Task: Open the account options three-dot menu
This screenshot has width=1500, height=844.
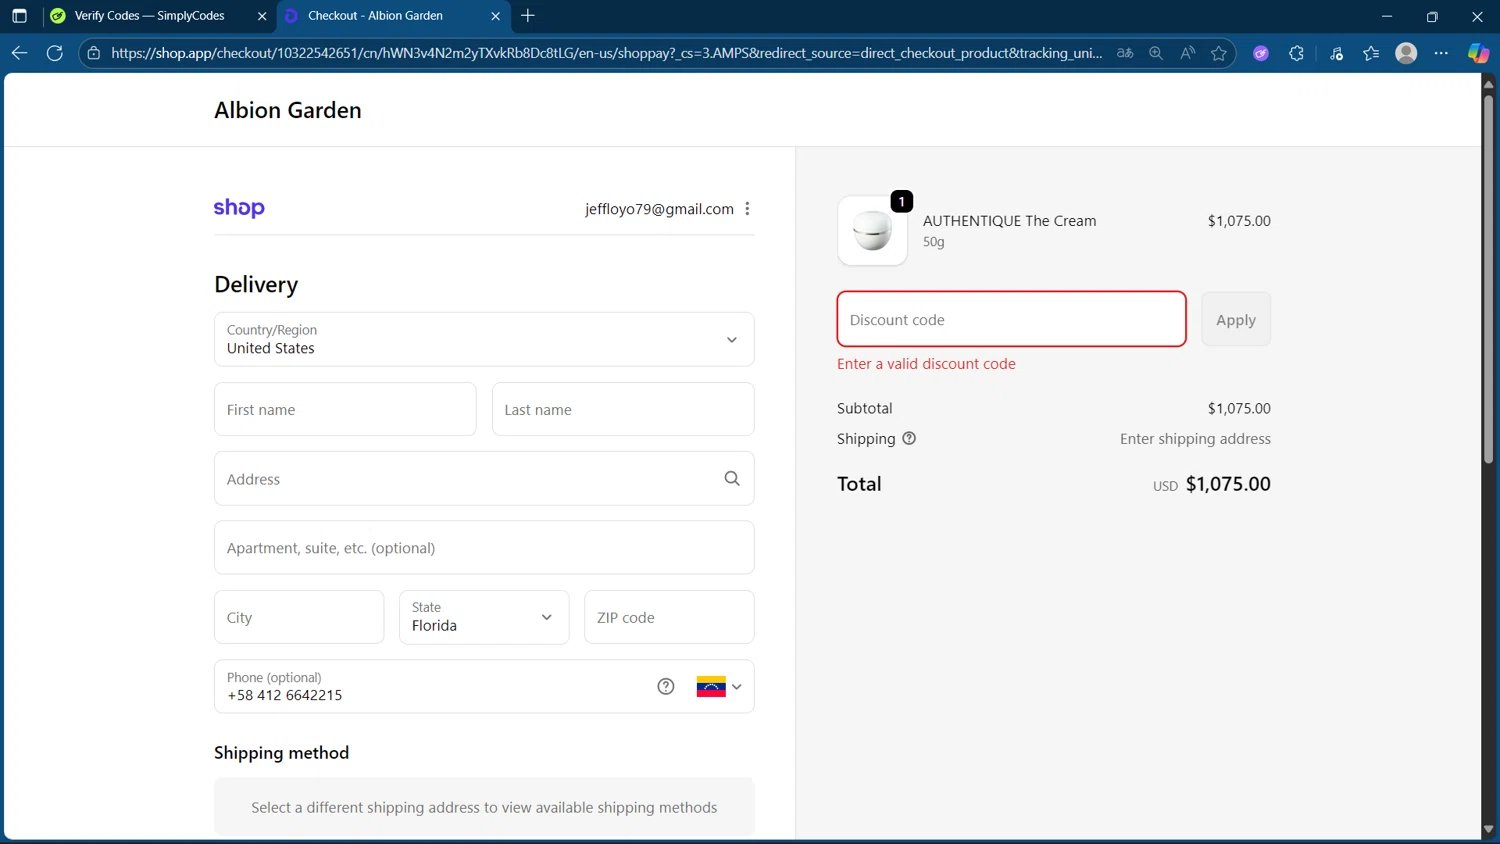Action: point(747,209)
